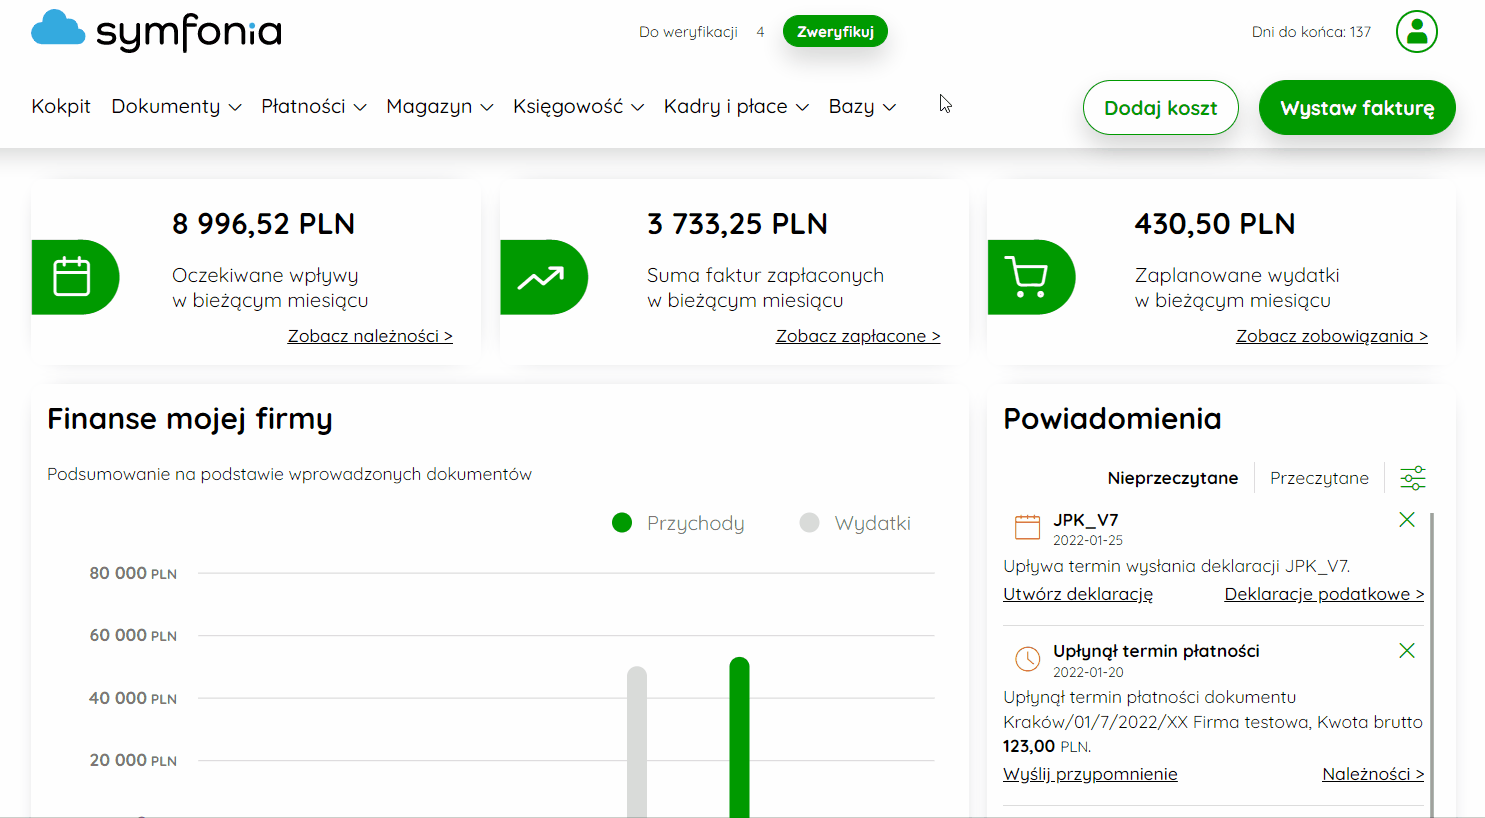The image size is (1485, 818).
Task: Click the Wystaw fakturę button
Action: pyautogui.click(x=1357, y=108)
